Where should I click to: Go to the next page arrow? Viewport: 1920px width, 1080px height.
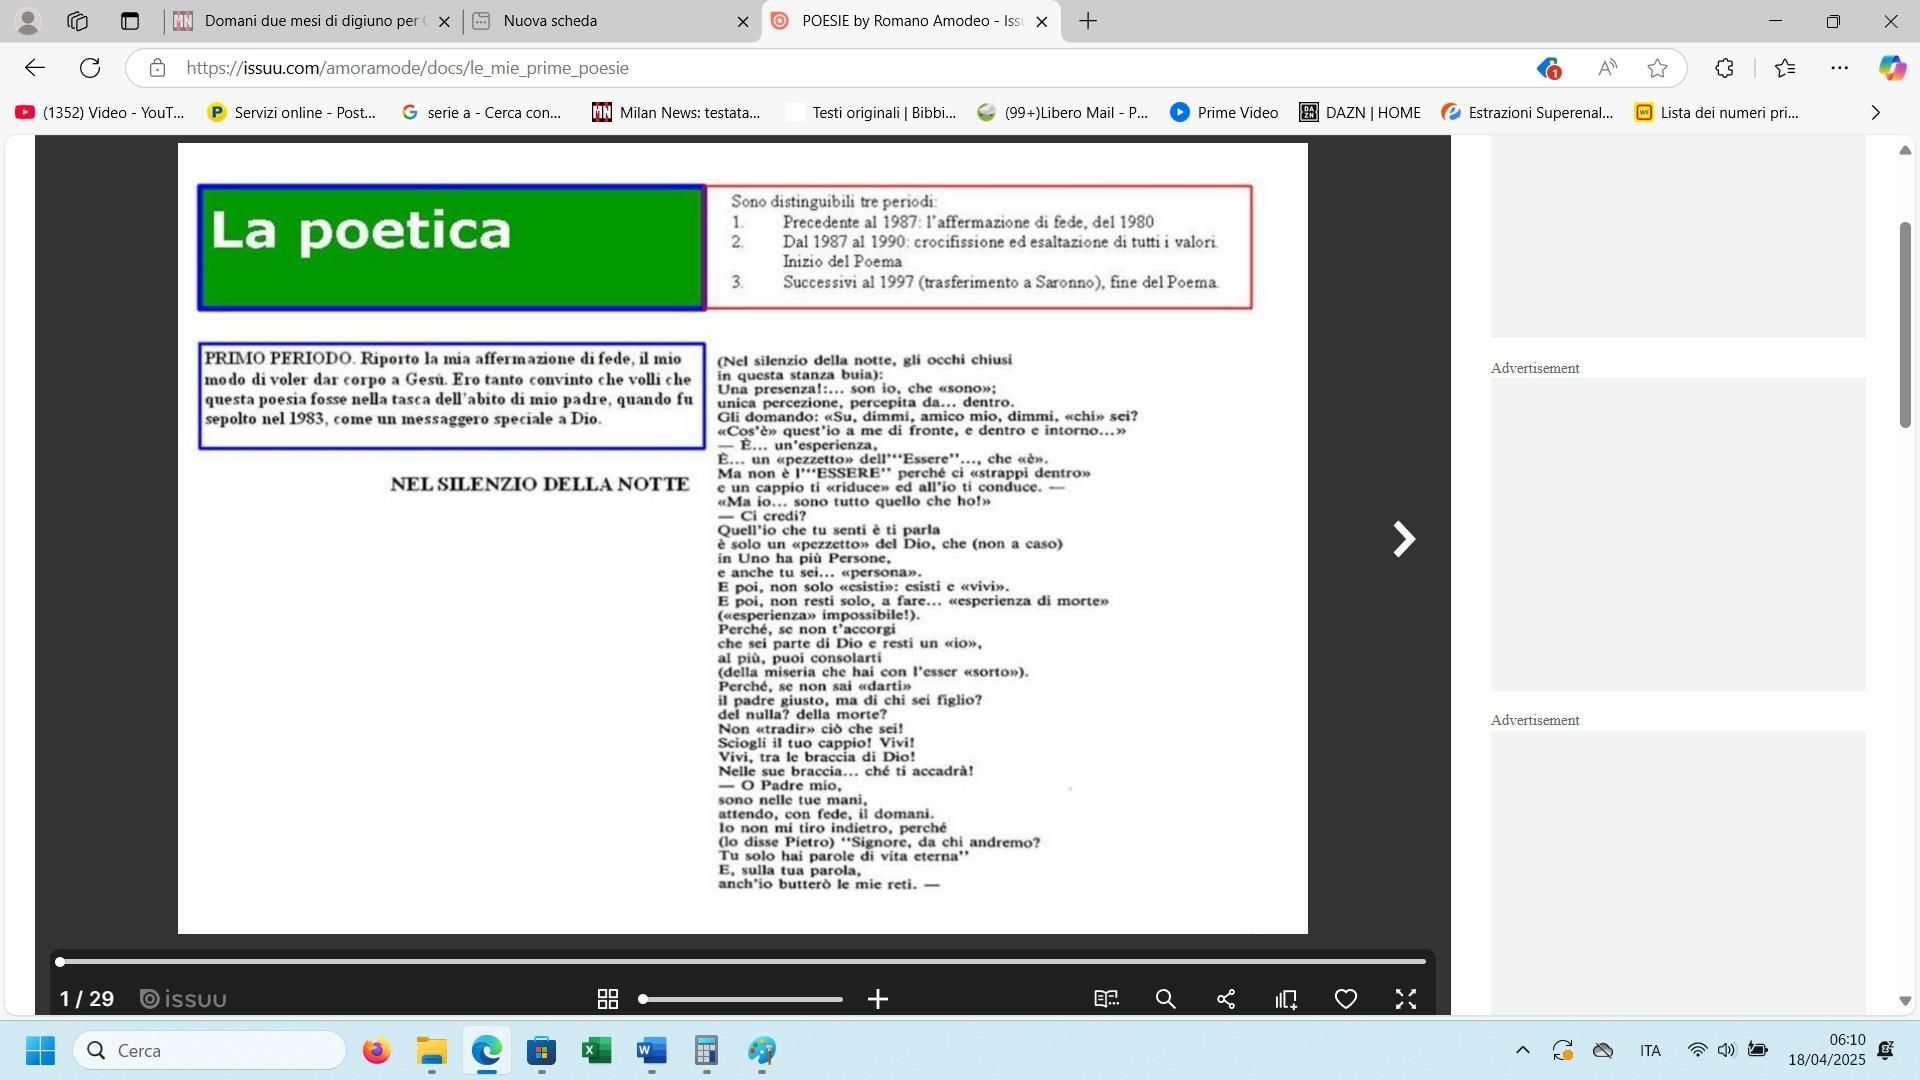pos(1404,539)
